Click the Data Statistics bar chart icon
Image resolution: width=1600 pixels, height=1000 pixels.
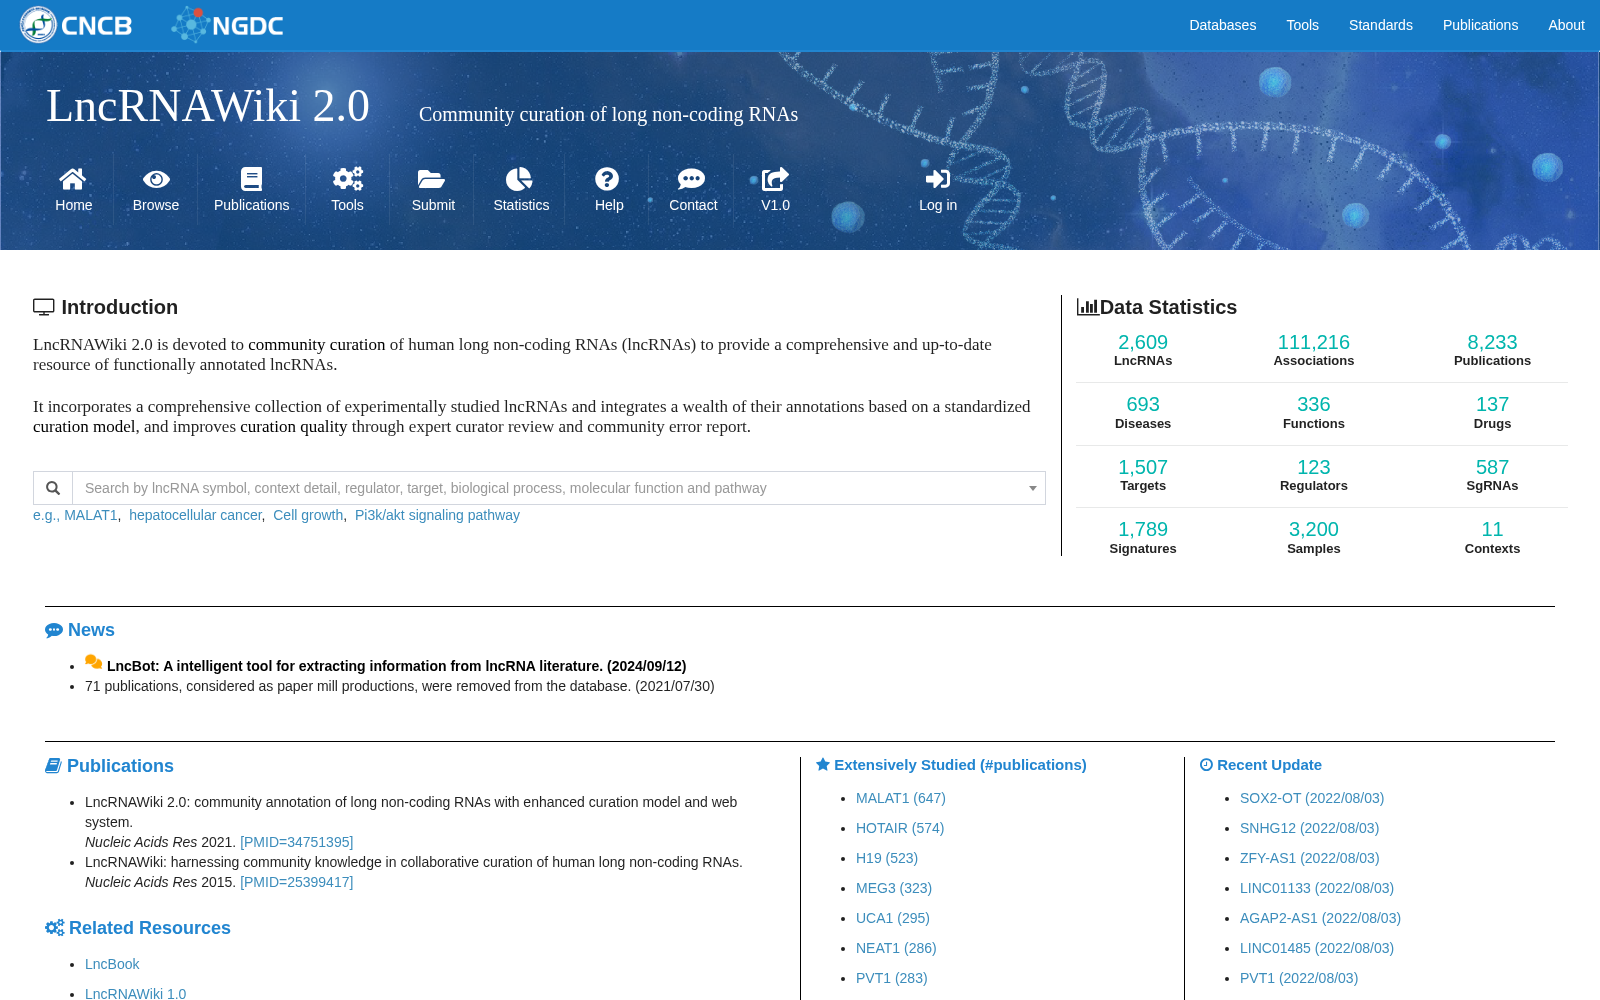pyautogui.click(x=1087, y=307)
